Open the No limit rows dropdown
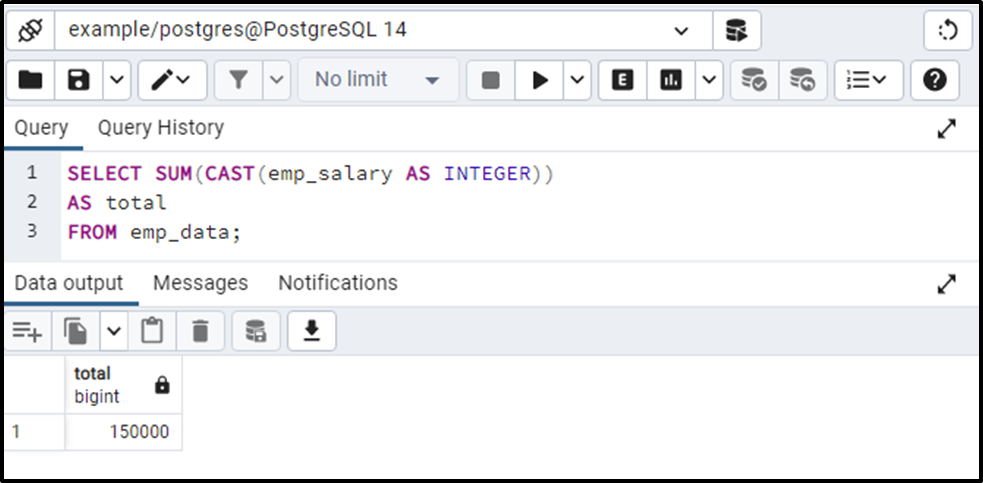The image size is (983, 483). [378, 80]
